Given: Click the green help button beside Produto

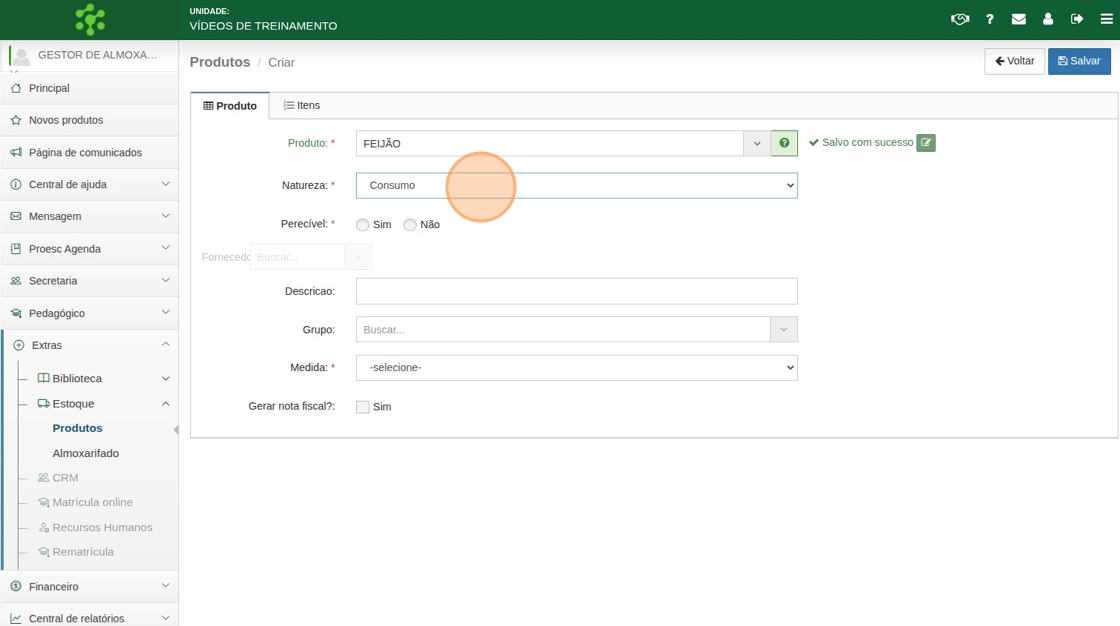Looking at the screenshot, I should (x=784, y=143).
